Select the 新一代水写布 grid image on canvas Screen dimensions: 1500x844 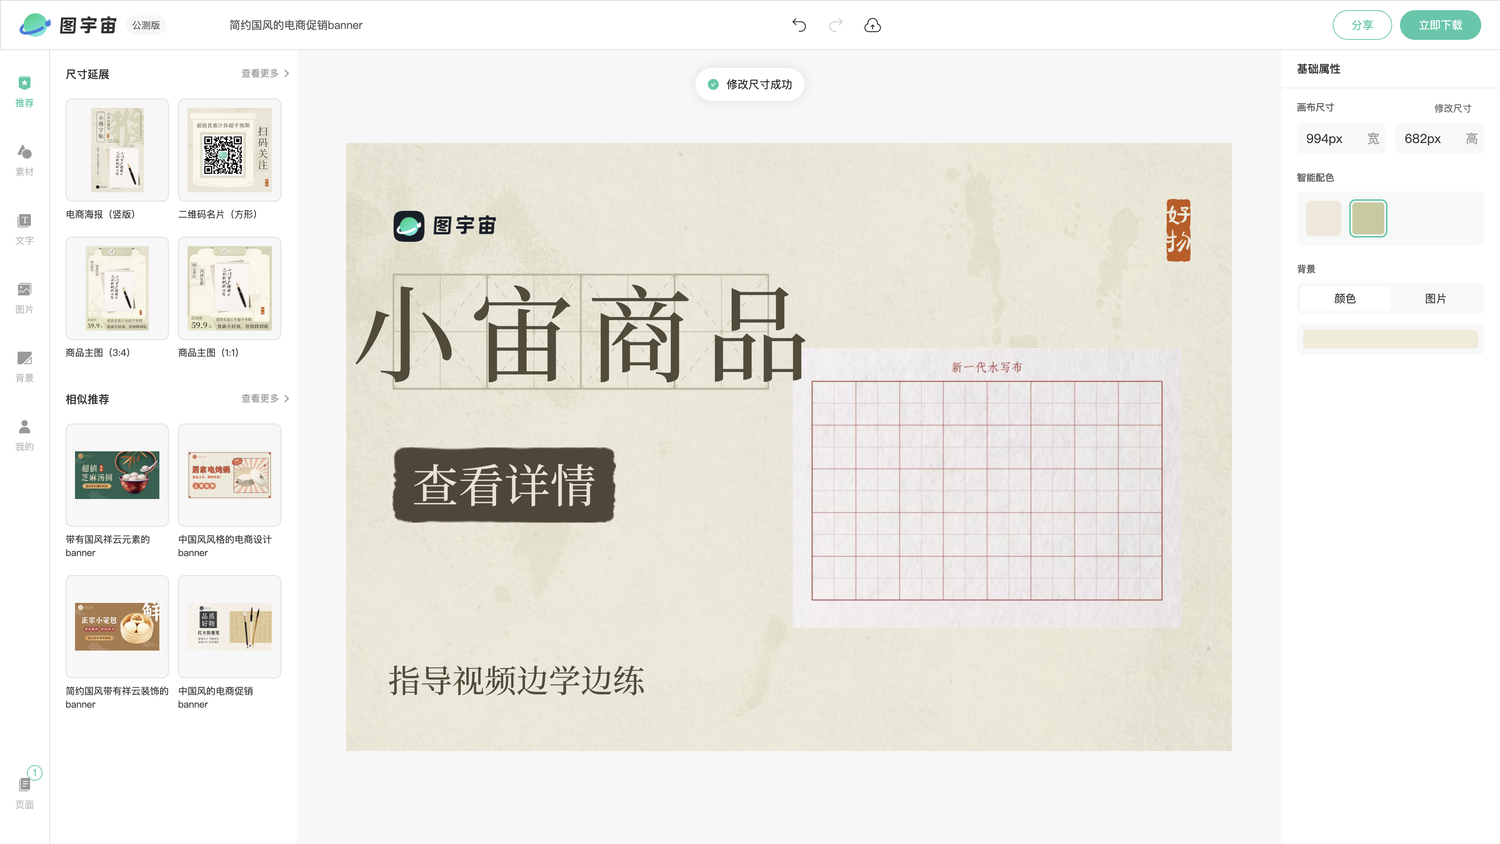[987, 488]
